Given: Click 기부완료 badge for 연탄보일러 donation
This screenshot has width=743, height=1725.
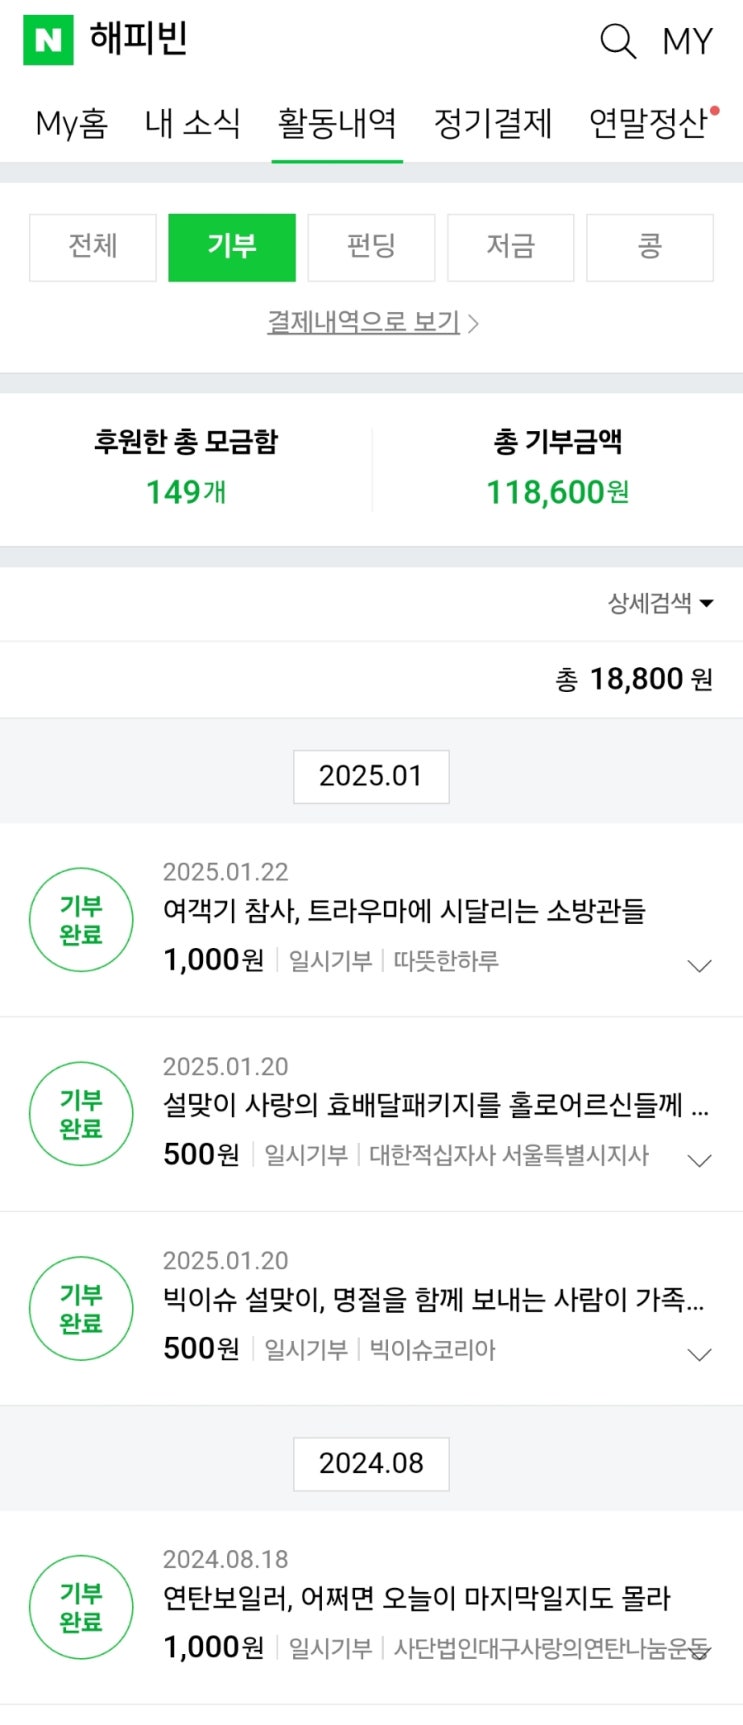Looking at the screenshot, I should click(81, 1607).
